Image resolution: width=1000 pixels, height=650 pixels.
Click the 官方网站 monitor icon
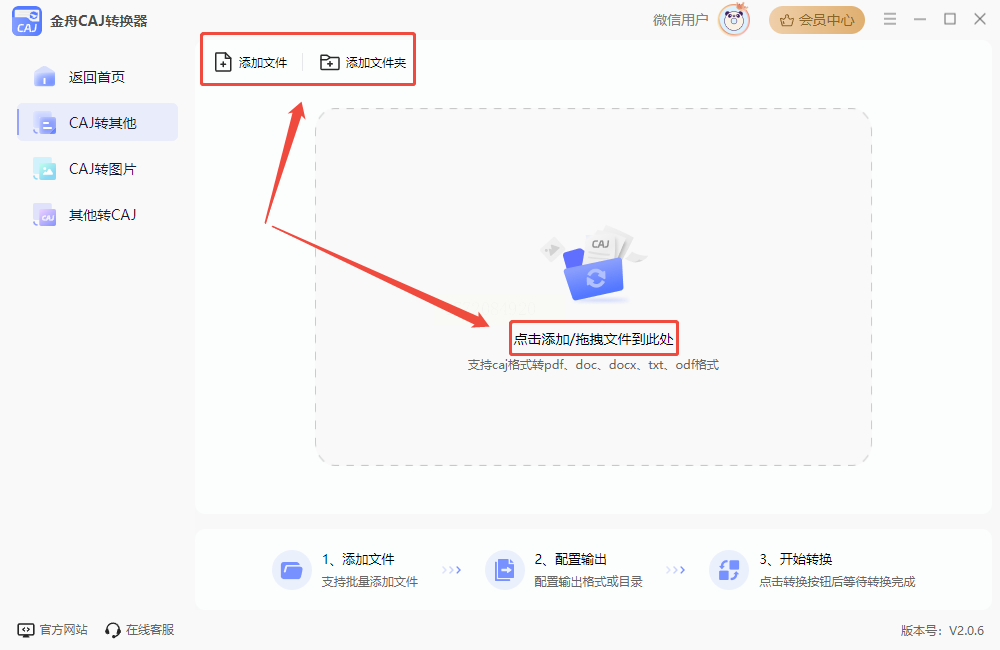(x=26, y=630)
